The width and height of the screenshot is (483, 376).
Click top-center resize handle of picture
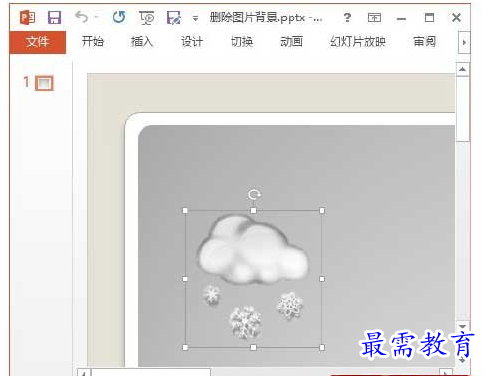click(253, 211)
